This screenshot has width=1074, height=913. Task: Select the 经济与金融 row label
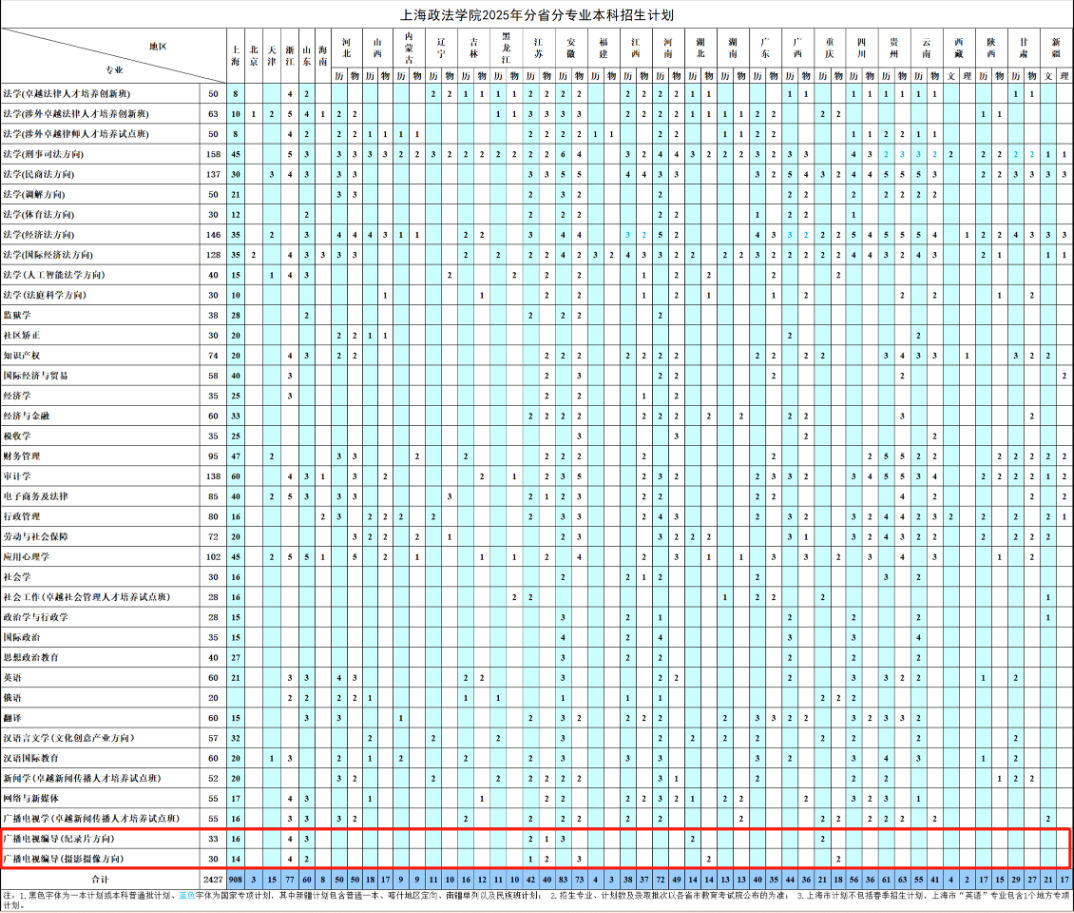[26, 416]
